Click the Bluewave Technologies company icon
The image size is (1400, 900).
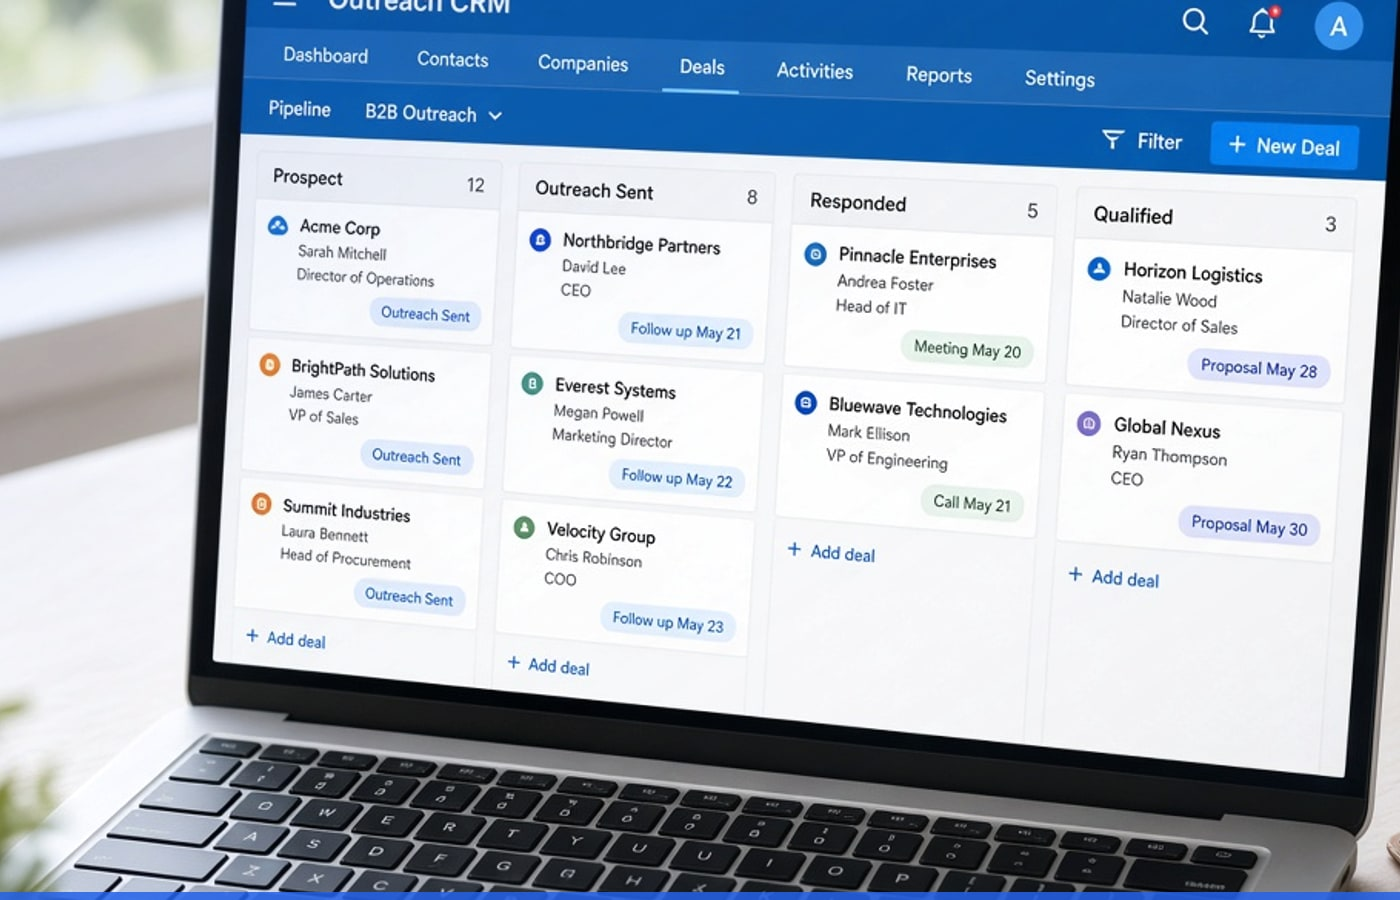click(806, 403)
